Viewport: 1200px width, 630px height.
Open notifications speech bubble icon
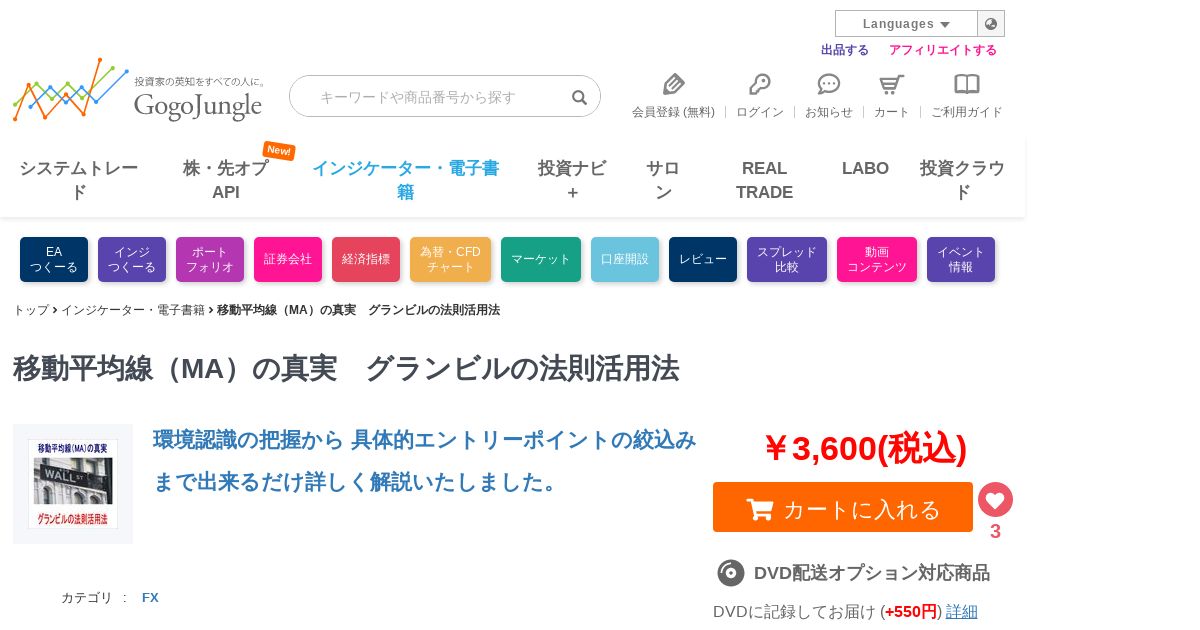(829, 84)
